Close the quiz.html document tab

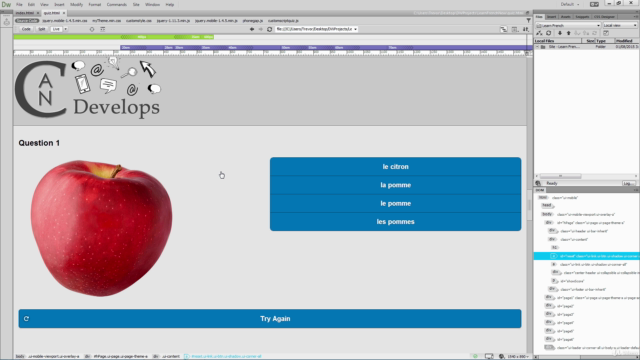[64, 13]
